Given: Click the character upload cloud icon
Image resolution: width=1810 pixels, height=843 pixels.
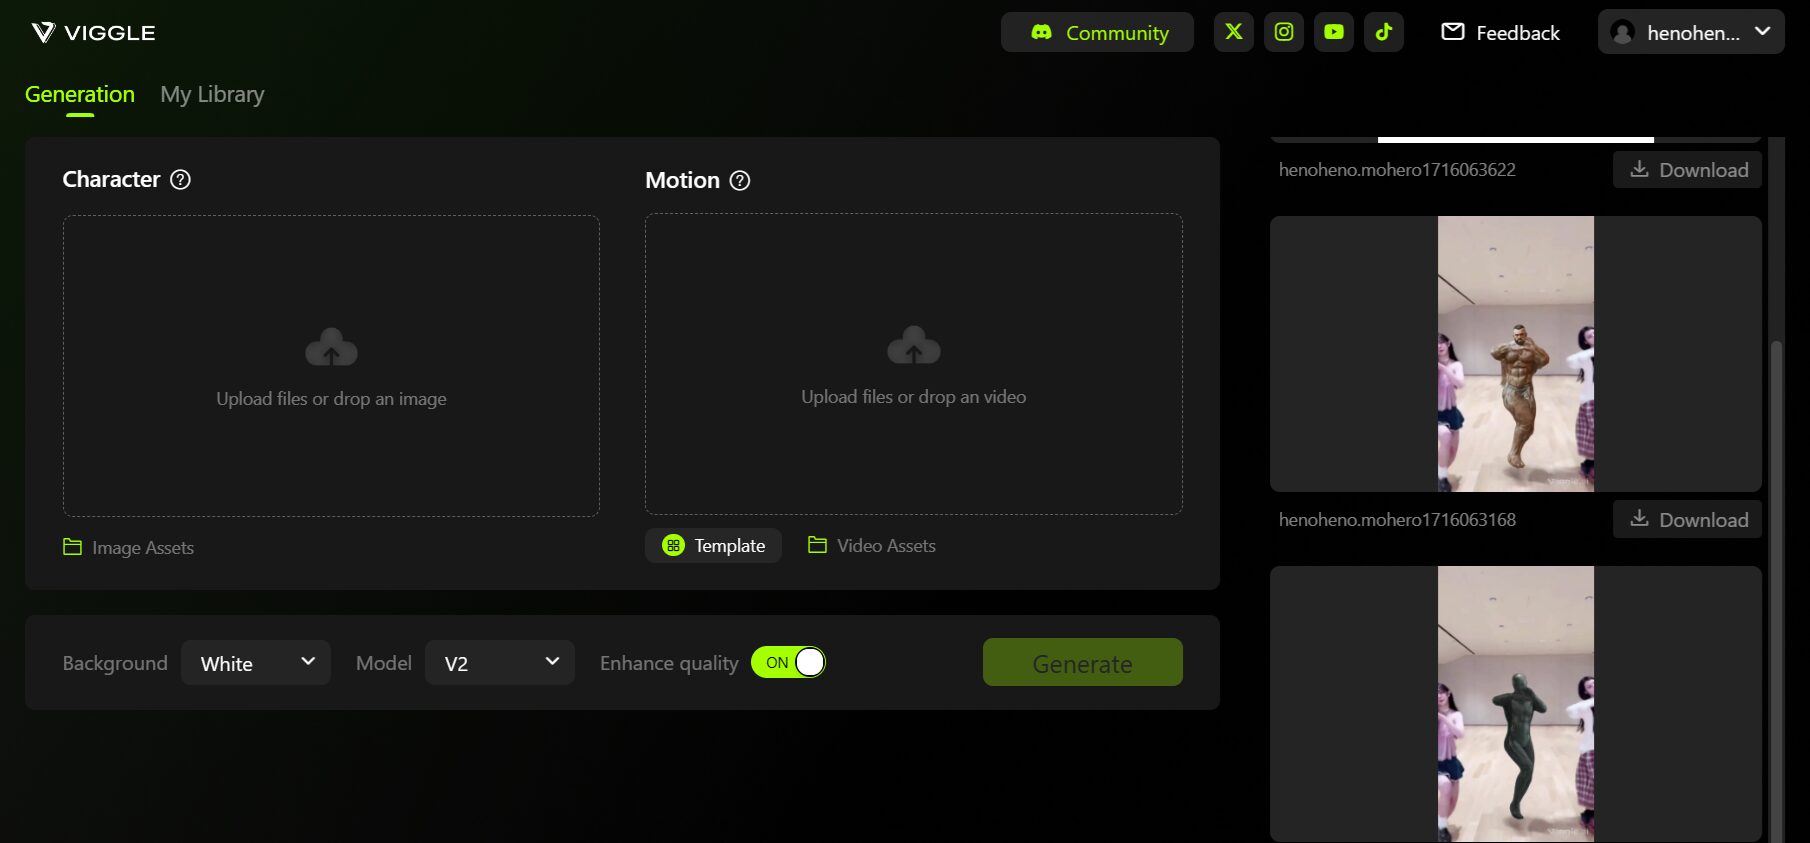Looking at the screenshot, I should pyautogui.click(x=331, y=347).
